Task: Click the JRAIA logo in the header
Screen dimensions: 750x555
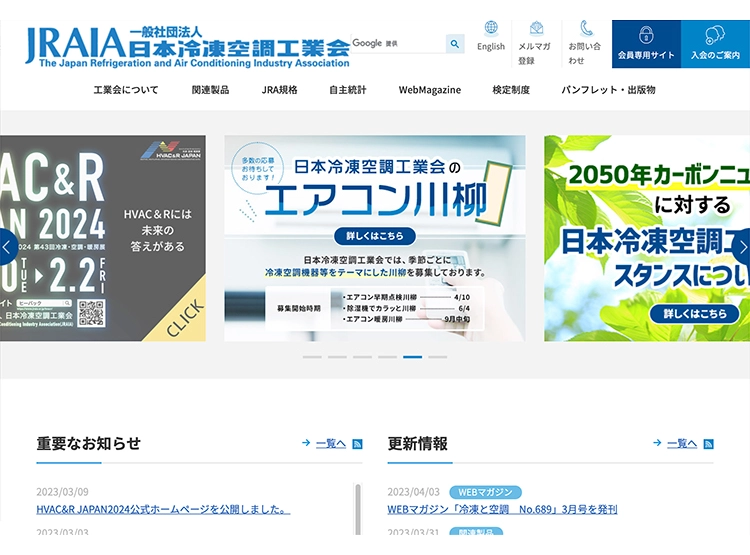Action: coord(188,46)
